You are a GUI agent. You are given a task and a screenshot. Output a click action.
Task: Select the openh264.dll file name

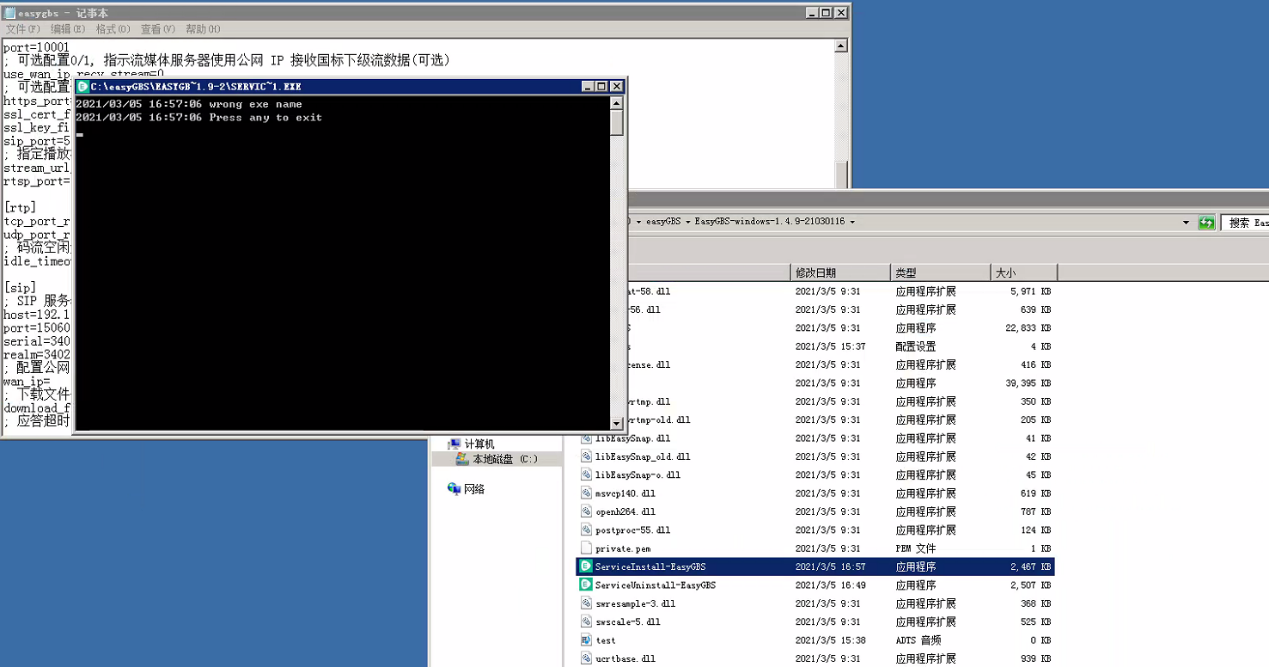point(625,512)
